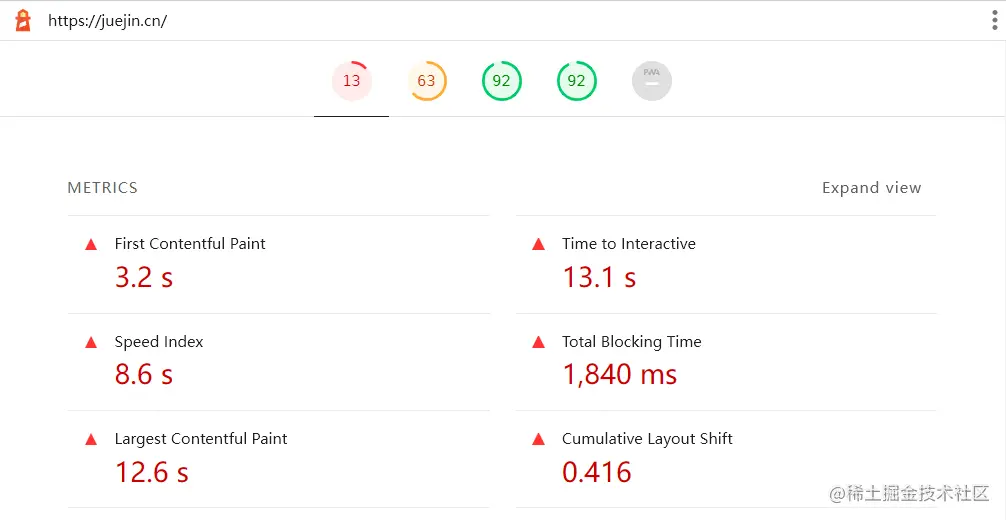1006x520 pixels.
Task: Click the Largest Contentful Paint warning triangle
Action: [91, 439]
